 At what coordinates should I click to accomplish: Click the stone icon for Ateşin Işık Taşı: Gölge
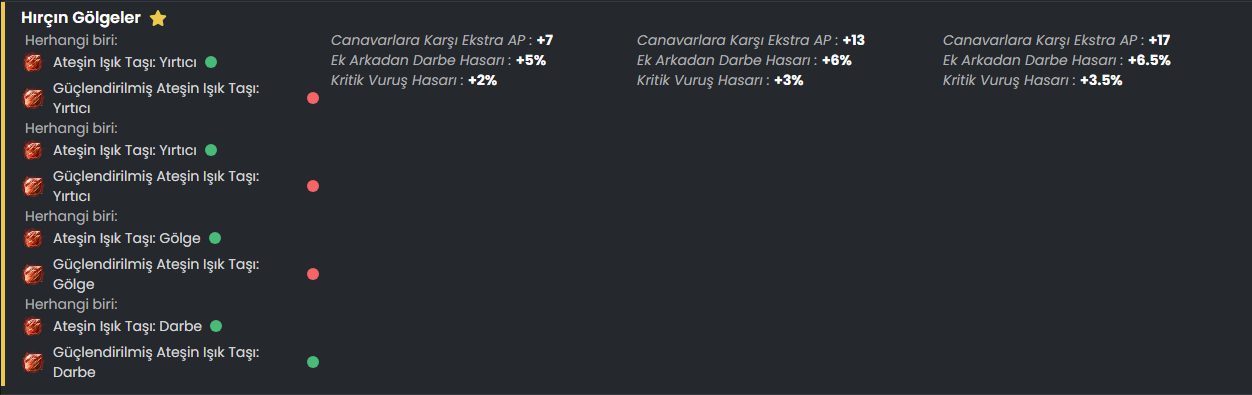pyautogui.click(x=34, y=238)
